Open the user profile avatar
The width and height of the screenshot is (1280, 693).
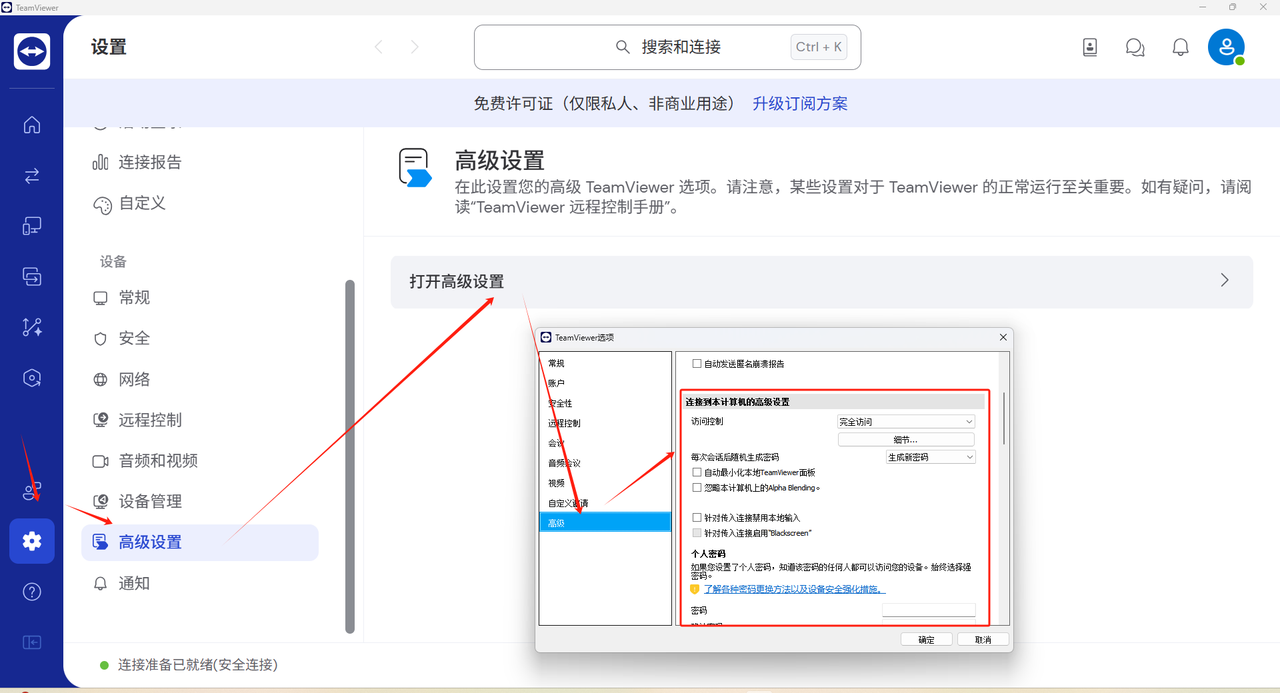coord(1226,47)
